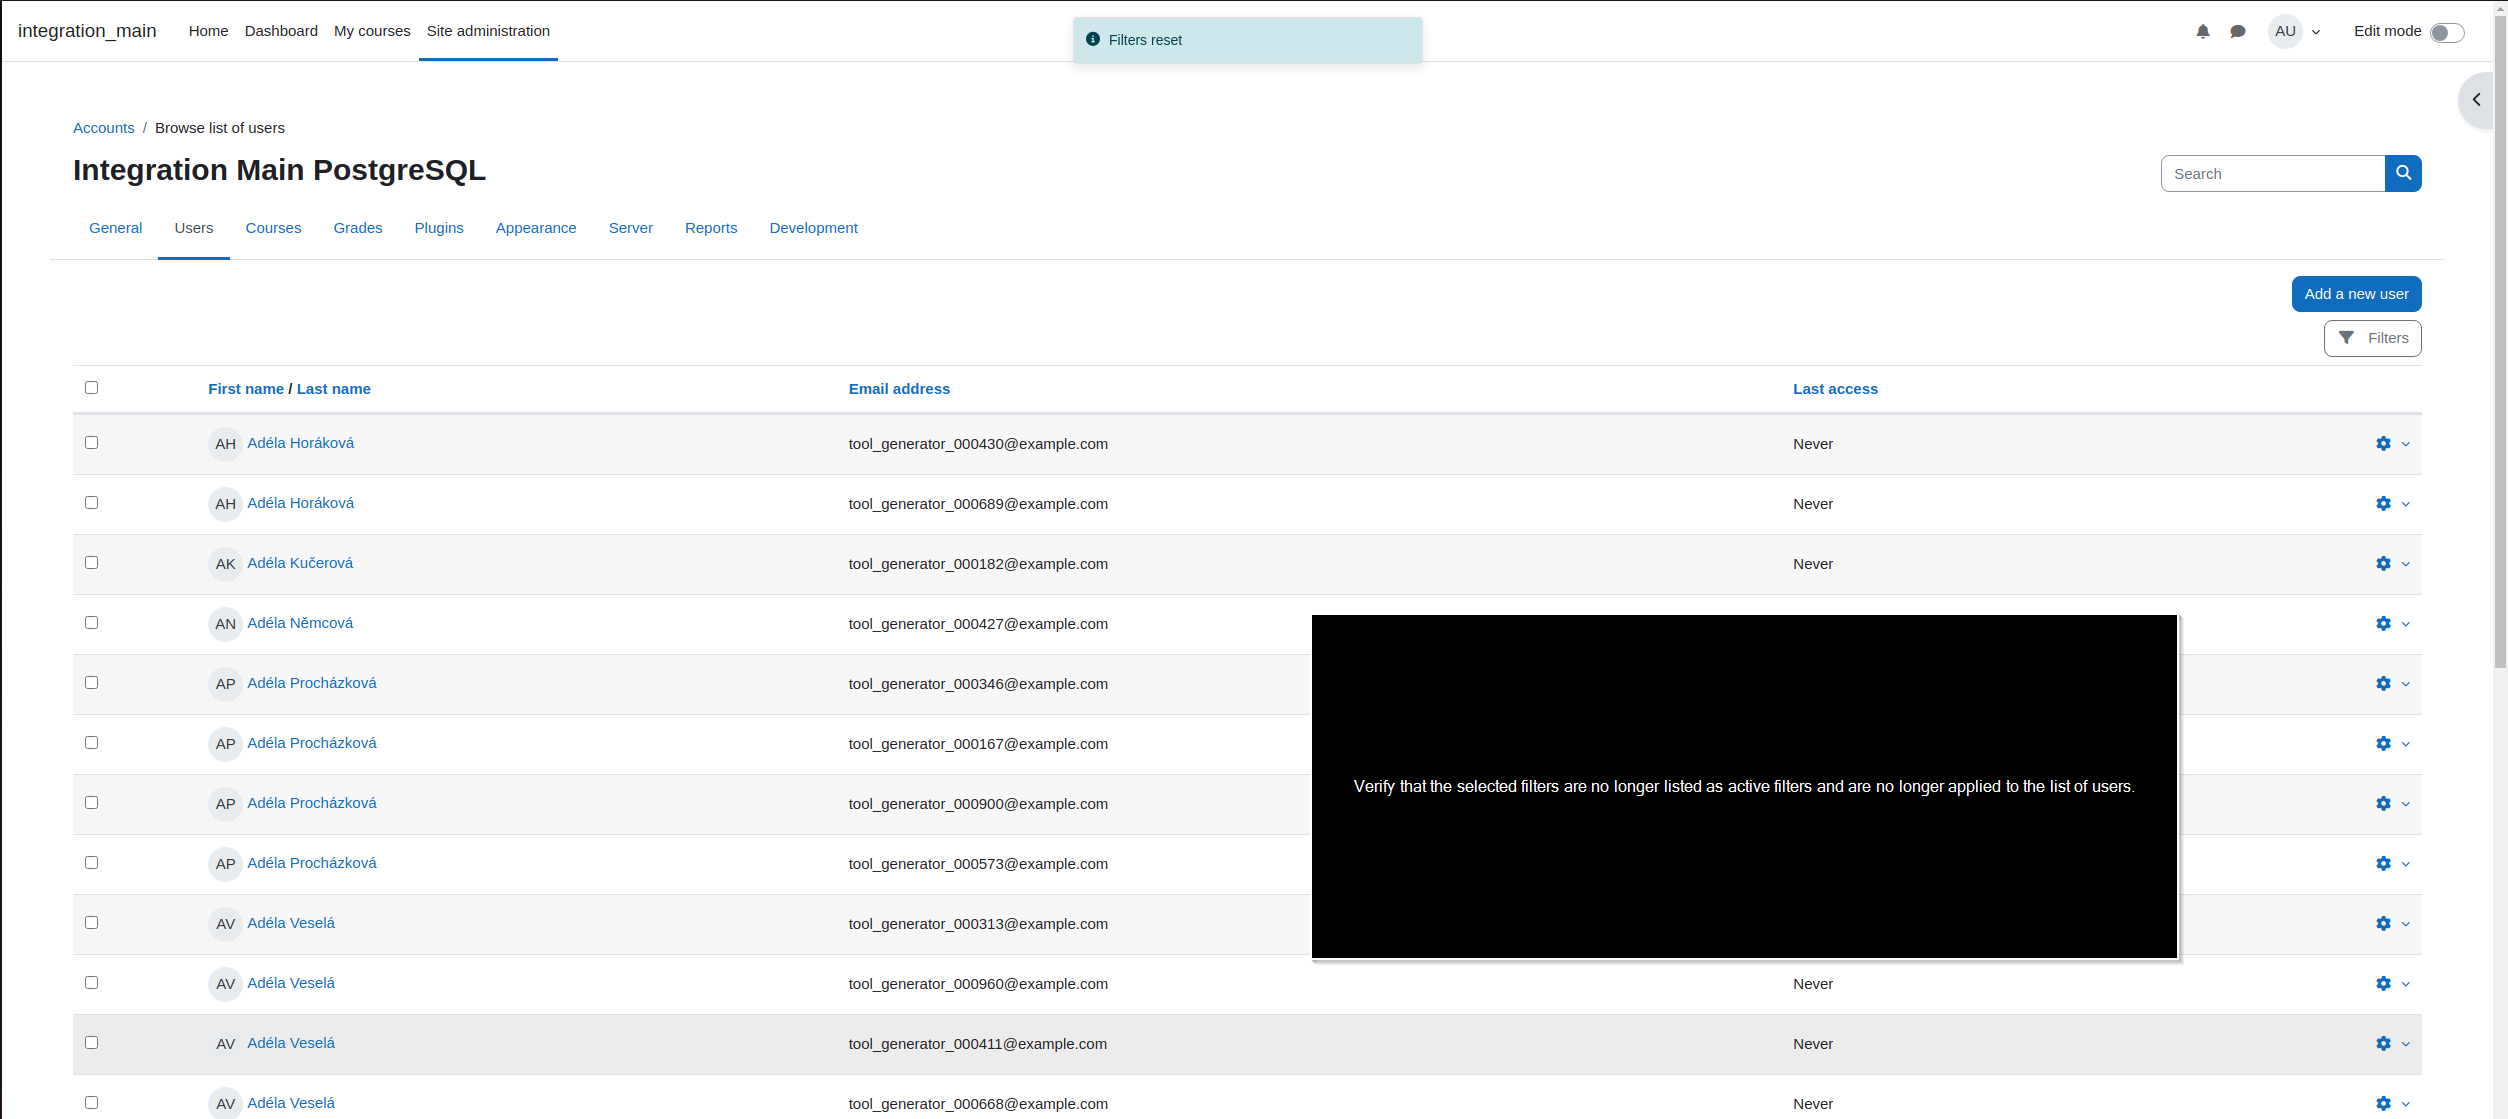Expand actions chevron for tool_generator_000430
Viewport: 2508px width, 1119px height.
coord(2406,444)
